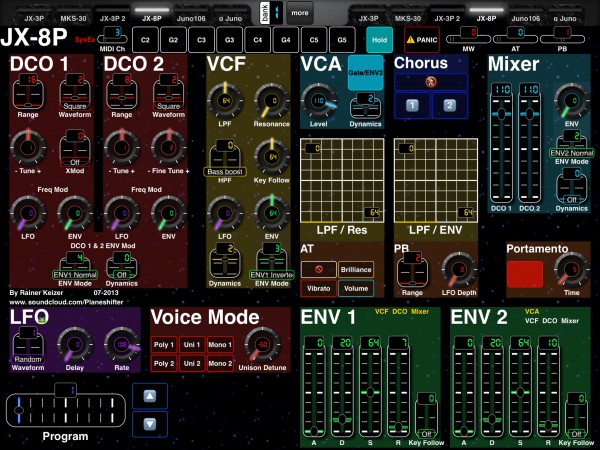Toggle VCA Gate/ENV2 button

(x=365, y=72)
